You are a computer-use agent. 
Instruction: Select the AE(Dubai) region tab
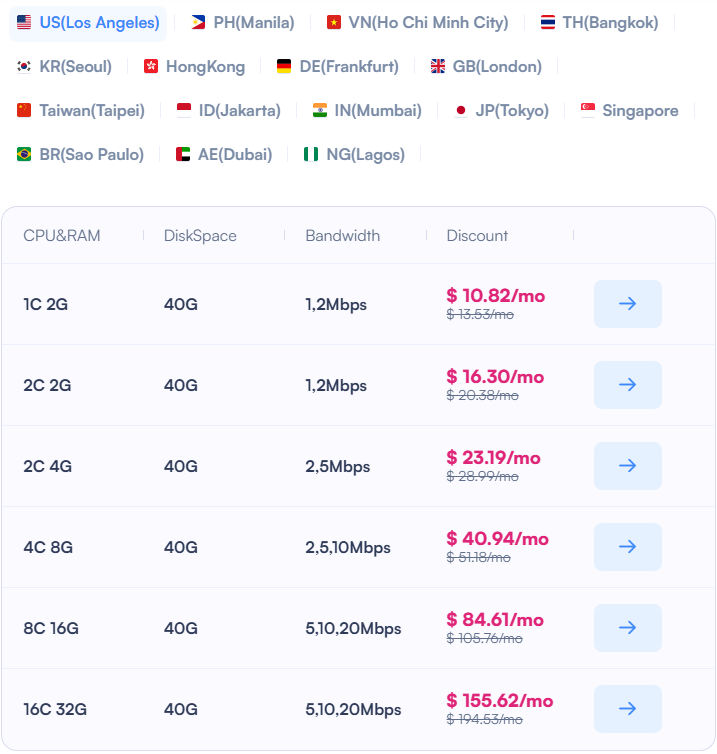(224, 155)
